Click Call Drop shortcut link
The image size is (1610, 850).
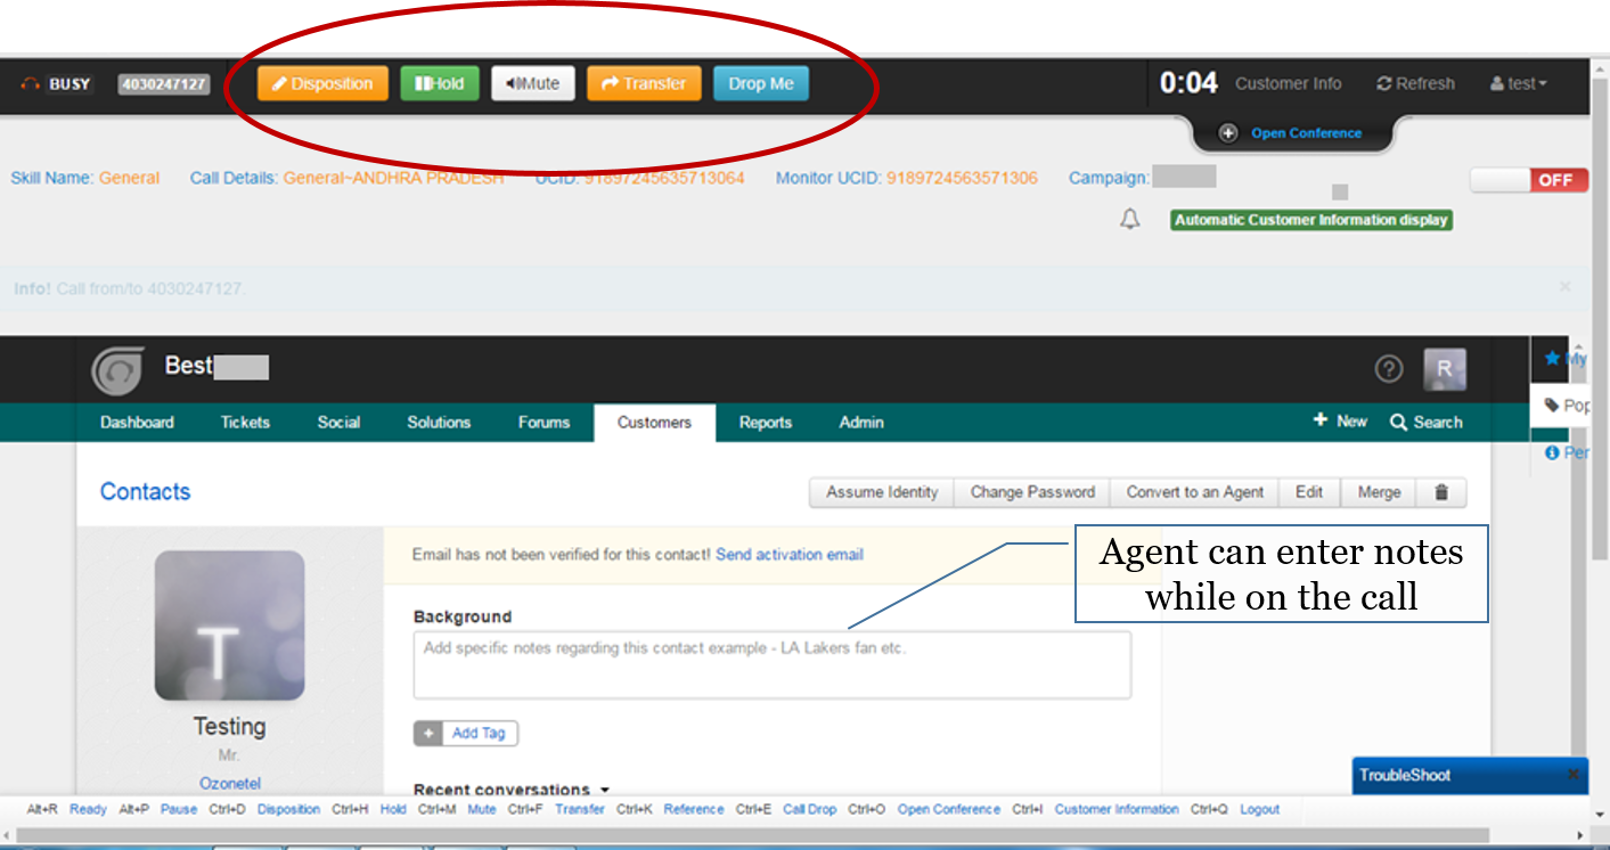click(809, 809)
